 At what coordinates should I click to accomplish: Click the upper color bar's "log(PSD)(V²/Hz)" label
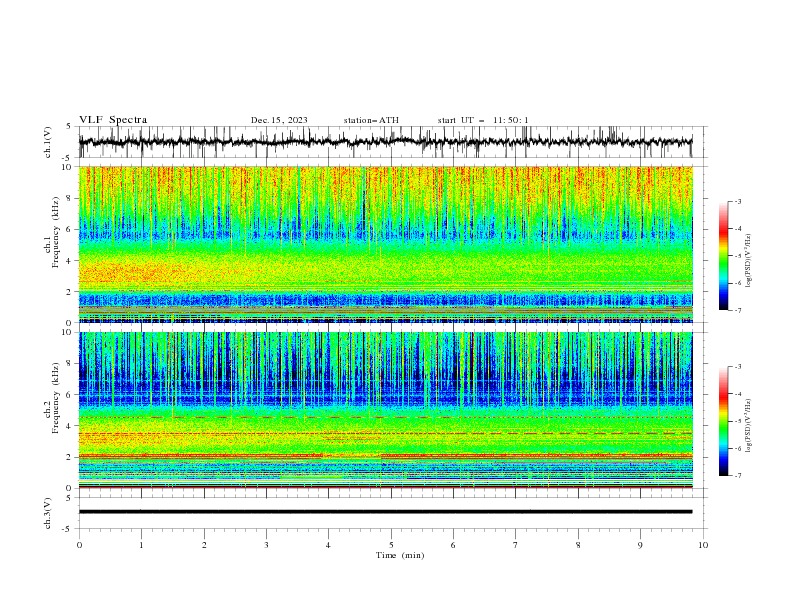(x=749, y=261)
